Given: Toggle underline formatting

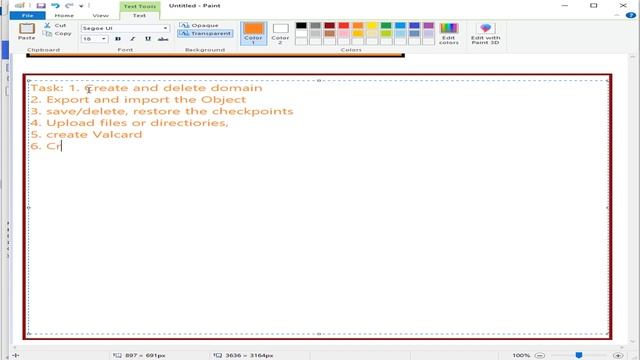Looking at the screenshot, I should click(148, 39).
